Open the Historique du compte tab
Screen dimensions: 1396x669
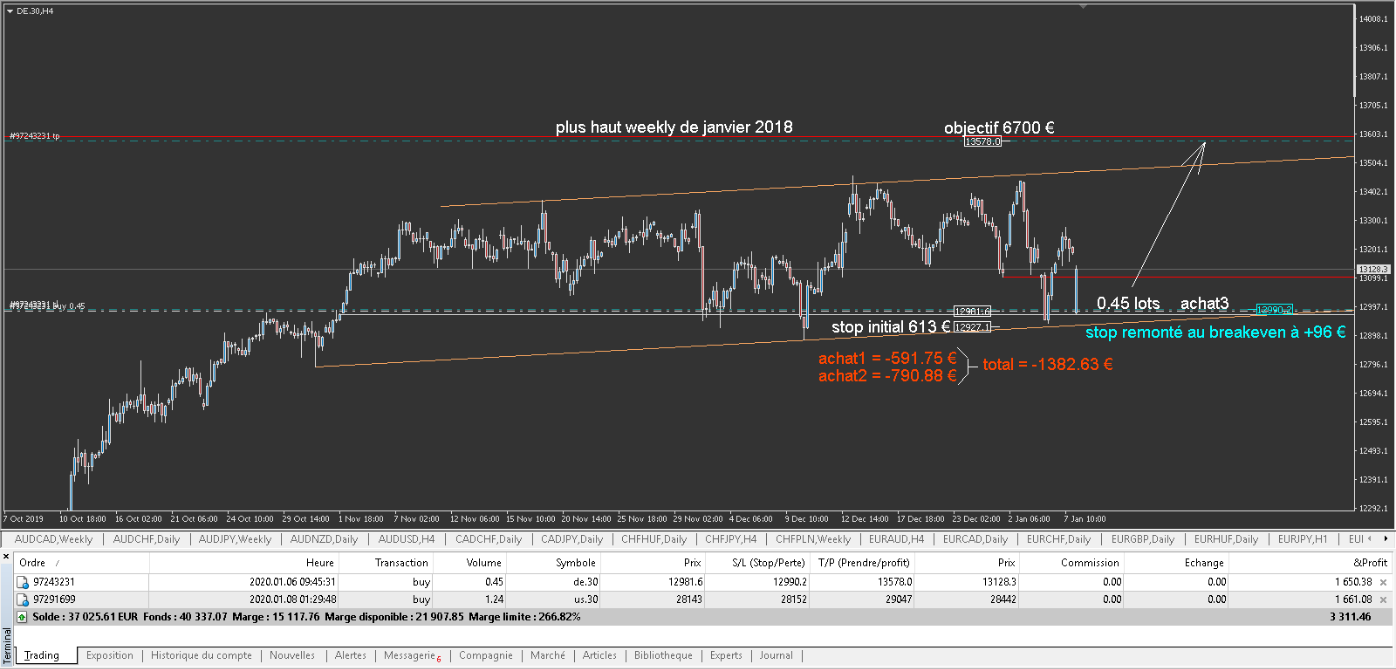tap(201, 656)
